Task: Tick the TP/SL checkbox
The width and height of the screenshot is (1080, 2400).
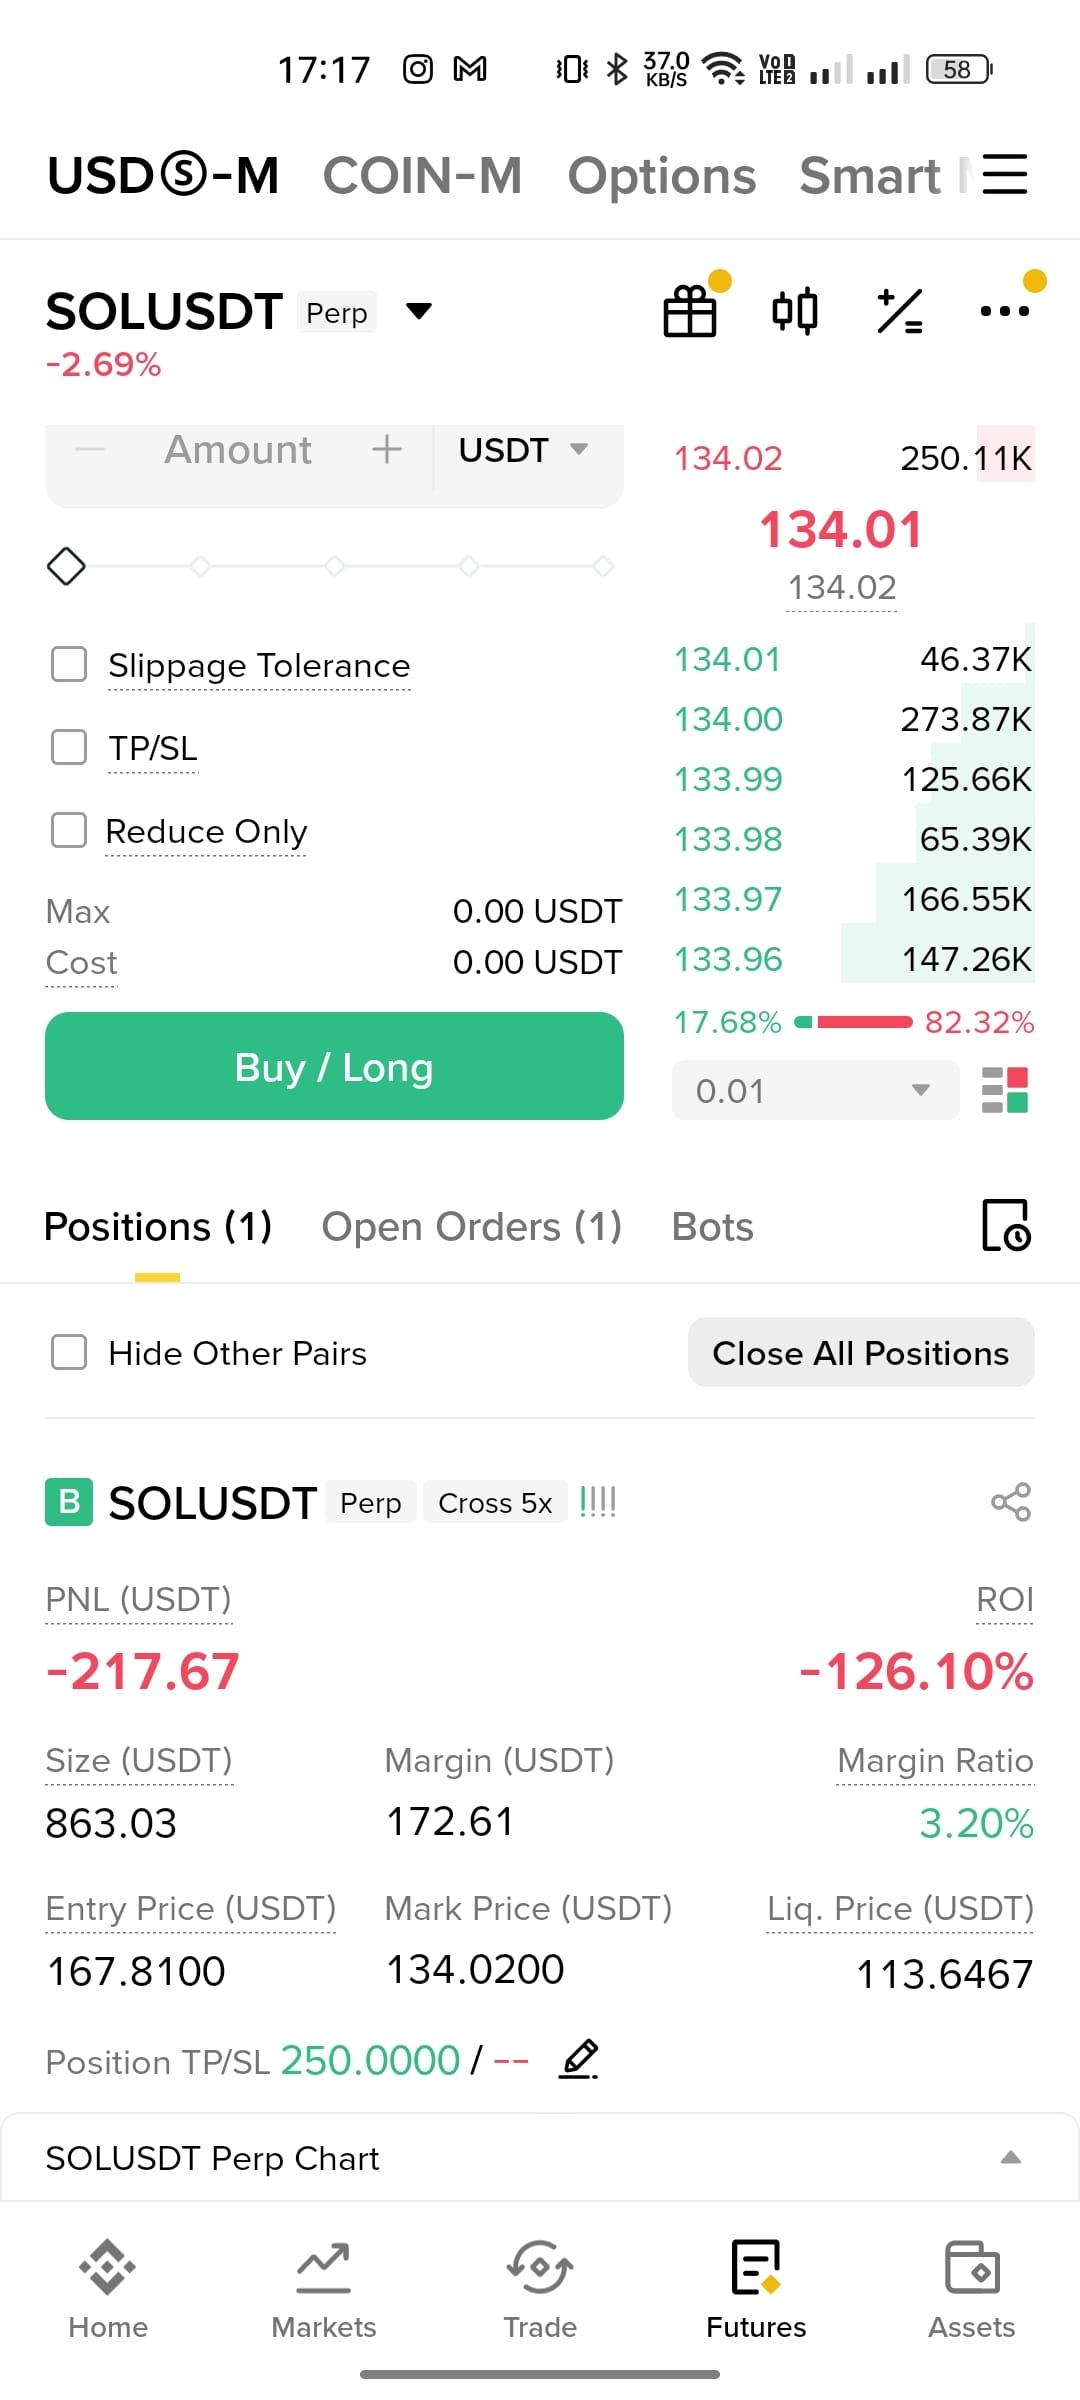Action: click(x=69, y=747)
